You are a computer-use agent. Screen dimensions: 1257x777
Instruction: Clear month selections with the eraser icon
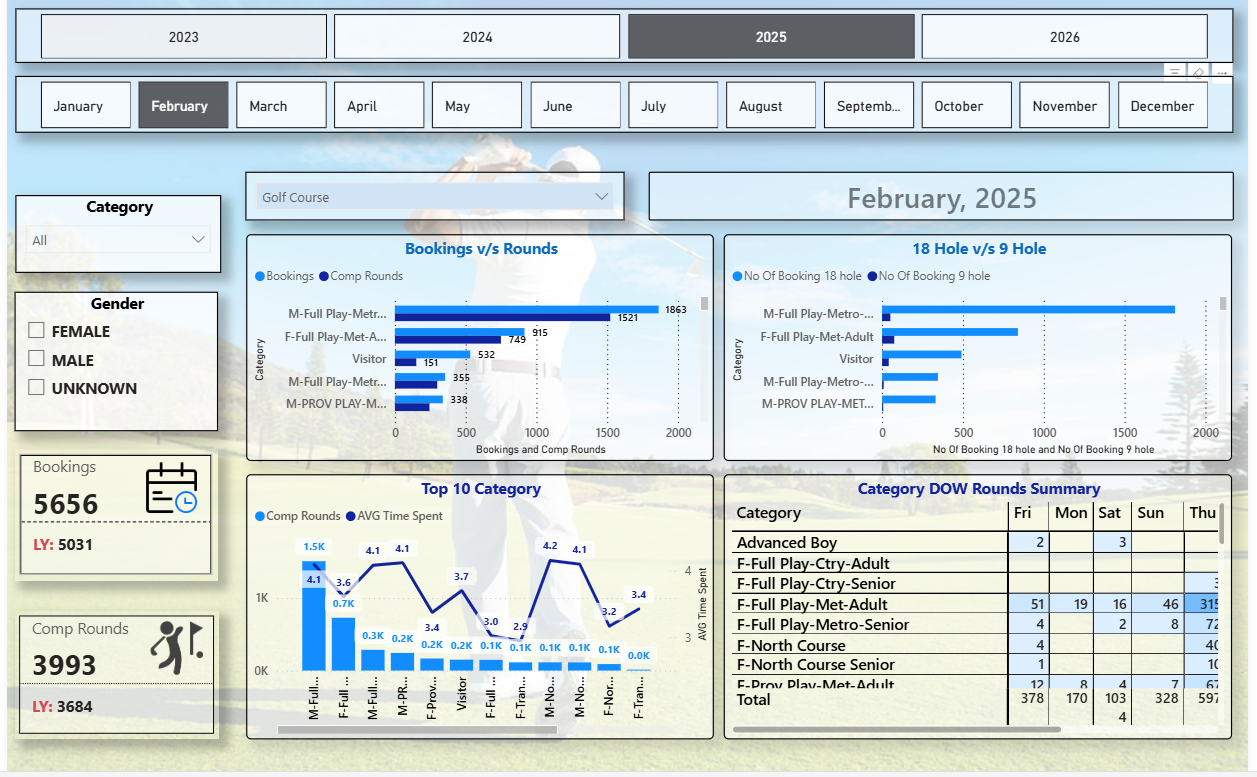(1198, 72)
